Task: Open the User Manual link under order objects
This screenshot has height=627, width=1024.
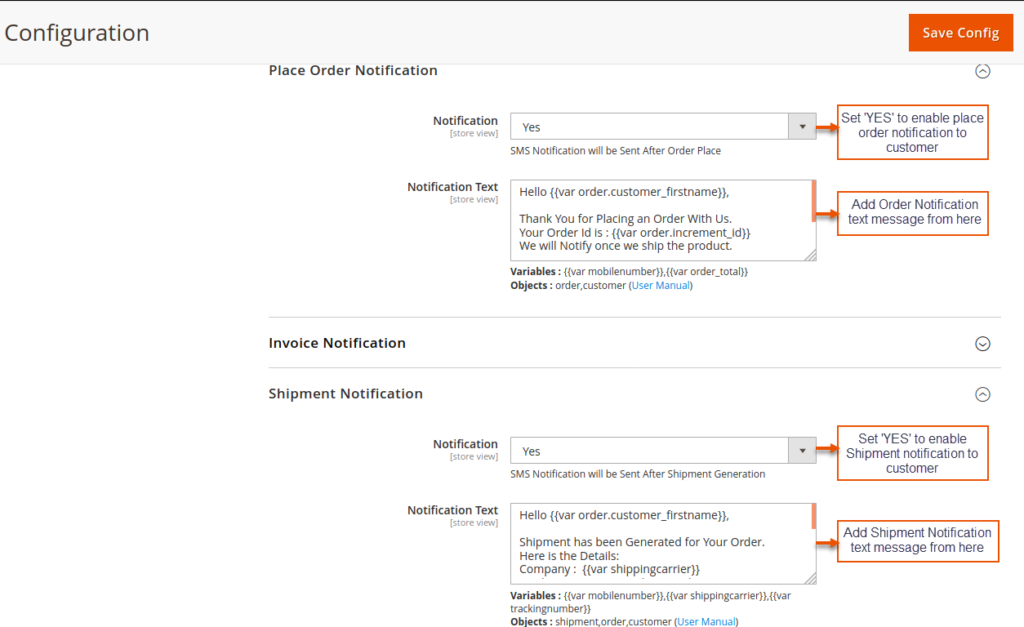Action: (660, 285)
